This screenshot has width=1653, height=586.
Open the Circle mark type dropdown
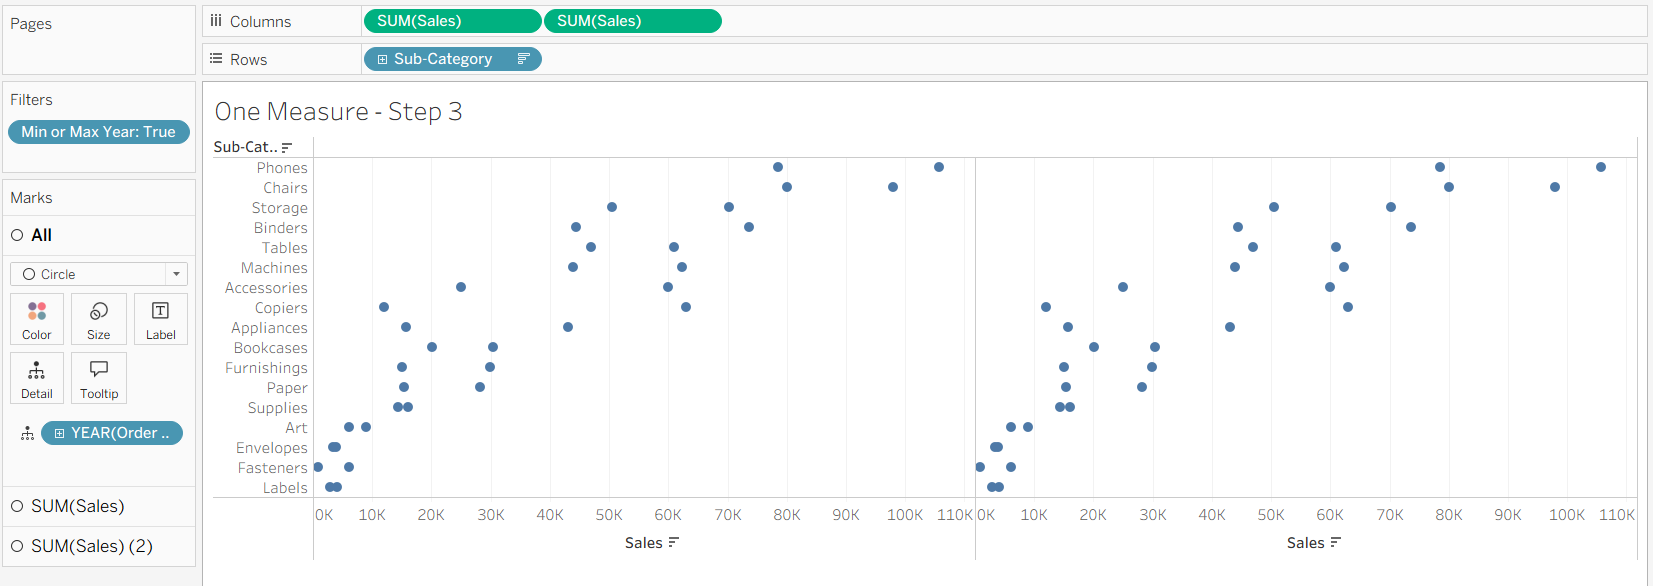click(99, 274)
